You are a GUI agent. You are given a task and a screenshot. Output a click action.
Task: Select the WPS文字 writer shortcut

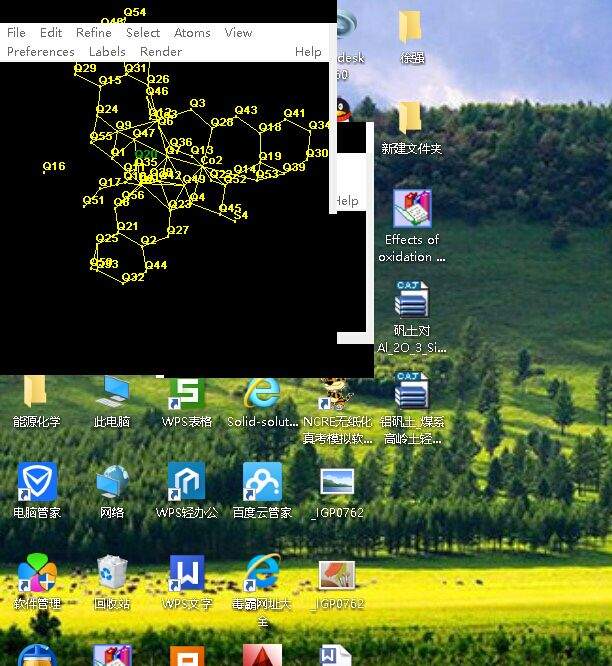187,573
